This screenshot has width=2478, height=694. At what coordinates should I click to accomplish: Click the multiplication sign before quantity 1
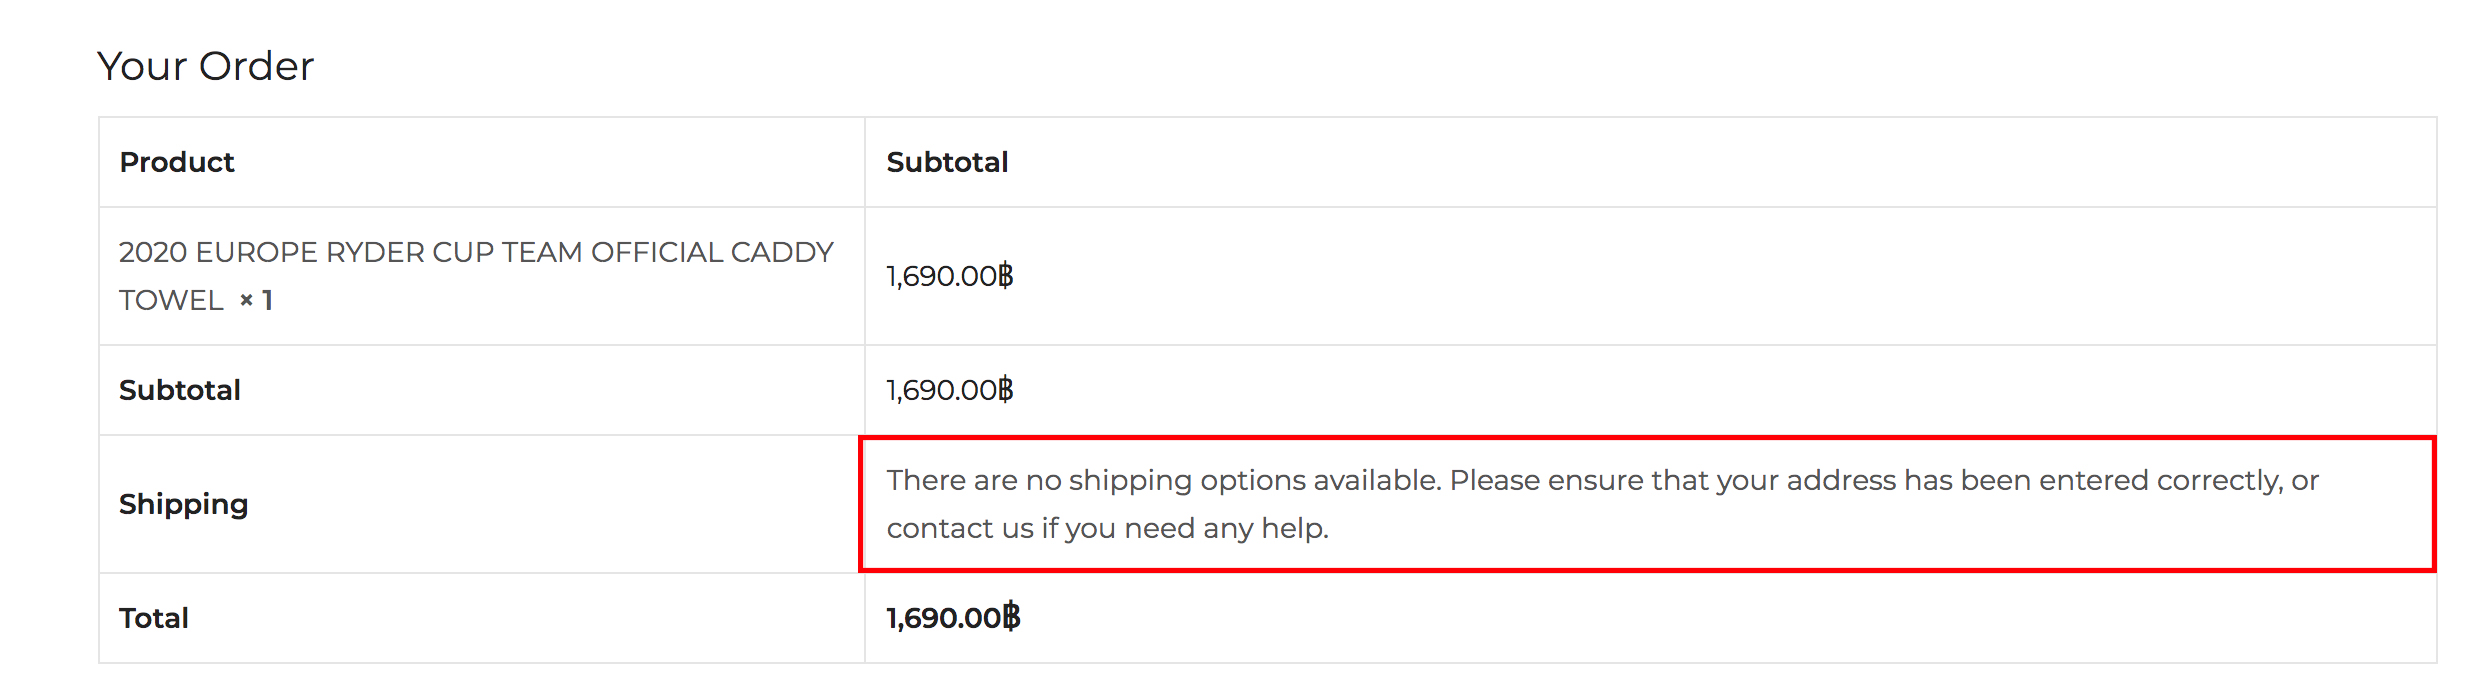click(x=246, y=300)
